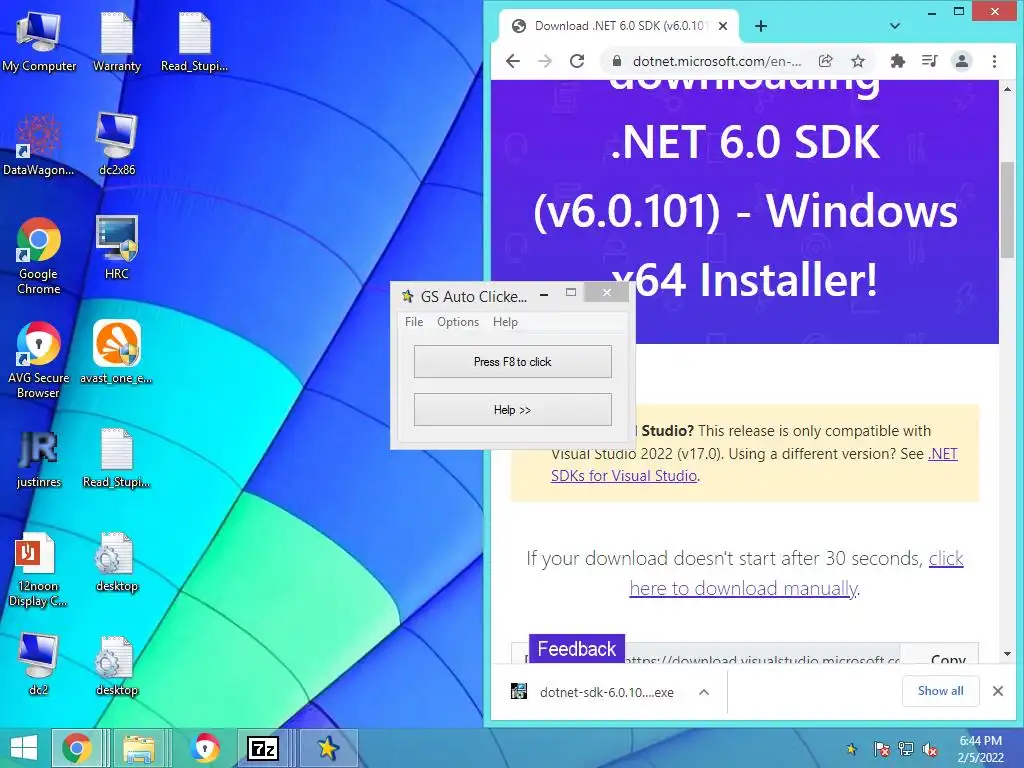Click the GS Auto Clicker tray star icon
Screen dimensions: 1024x768
(x=852, y=749)
